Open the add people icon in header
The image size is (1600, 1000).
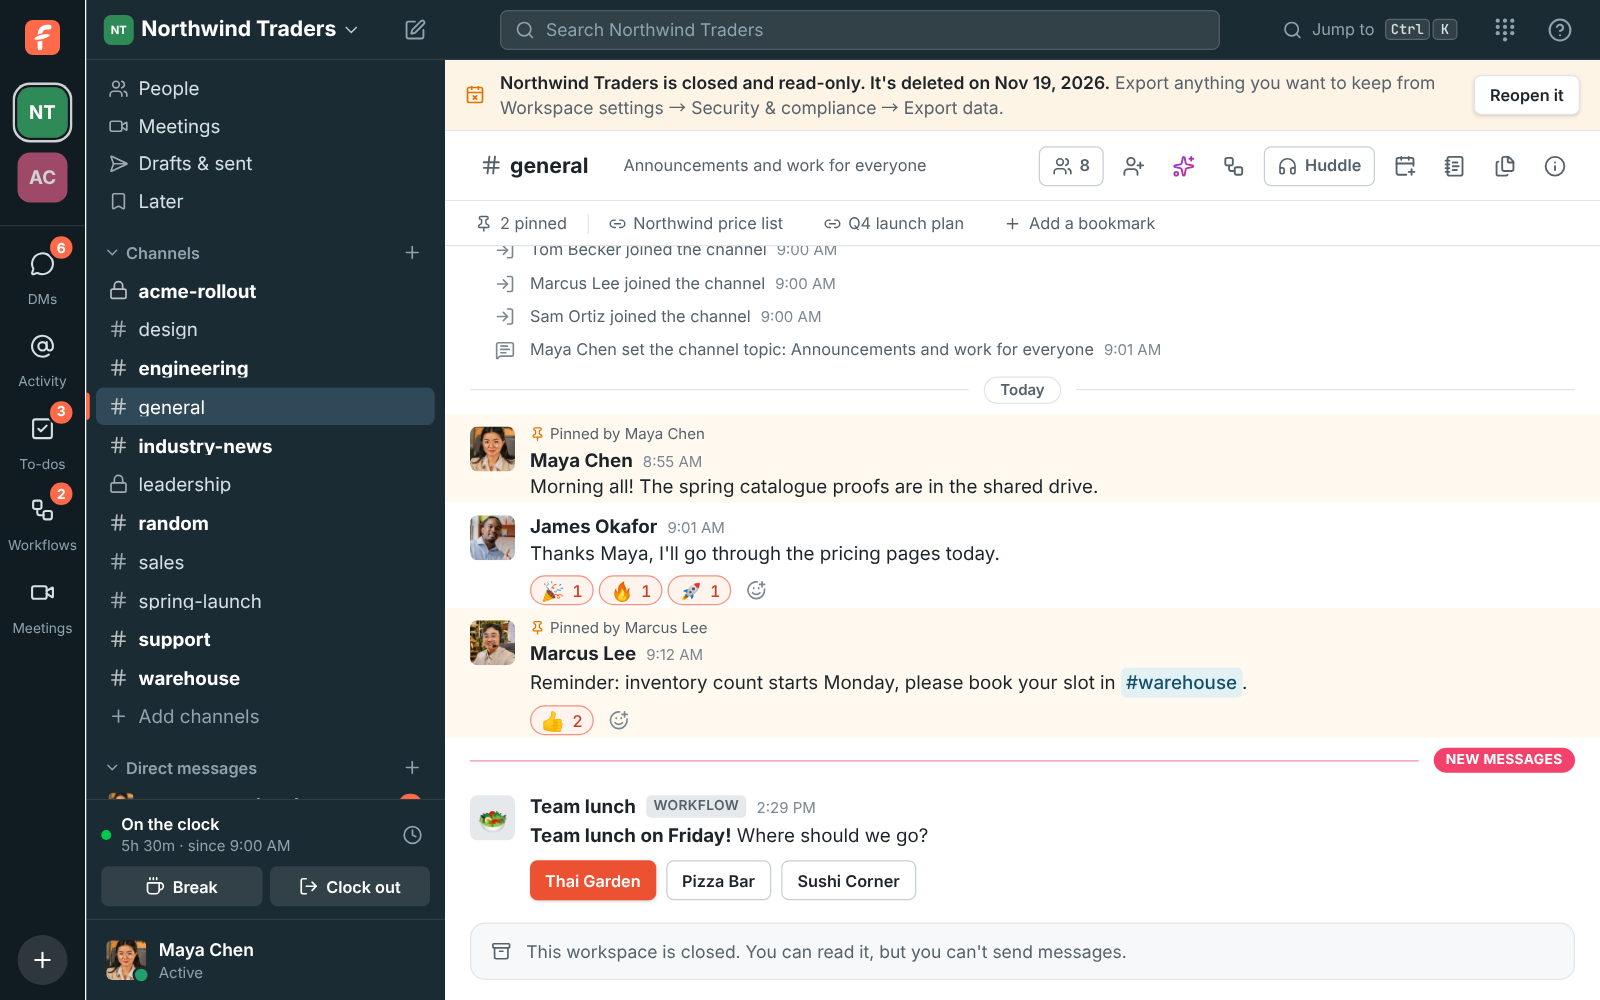click(1133, 166)
